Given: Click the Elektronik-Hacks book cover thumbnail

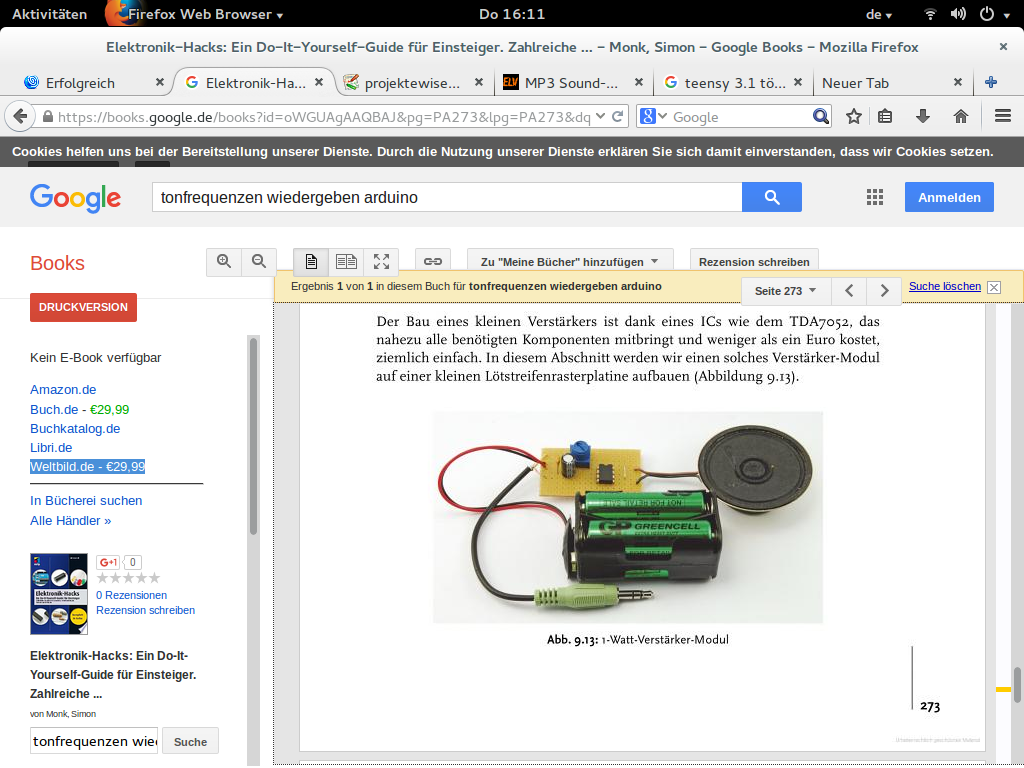Looking at the screenshot, I should [x=59, y=594].
